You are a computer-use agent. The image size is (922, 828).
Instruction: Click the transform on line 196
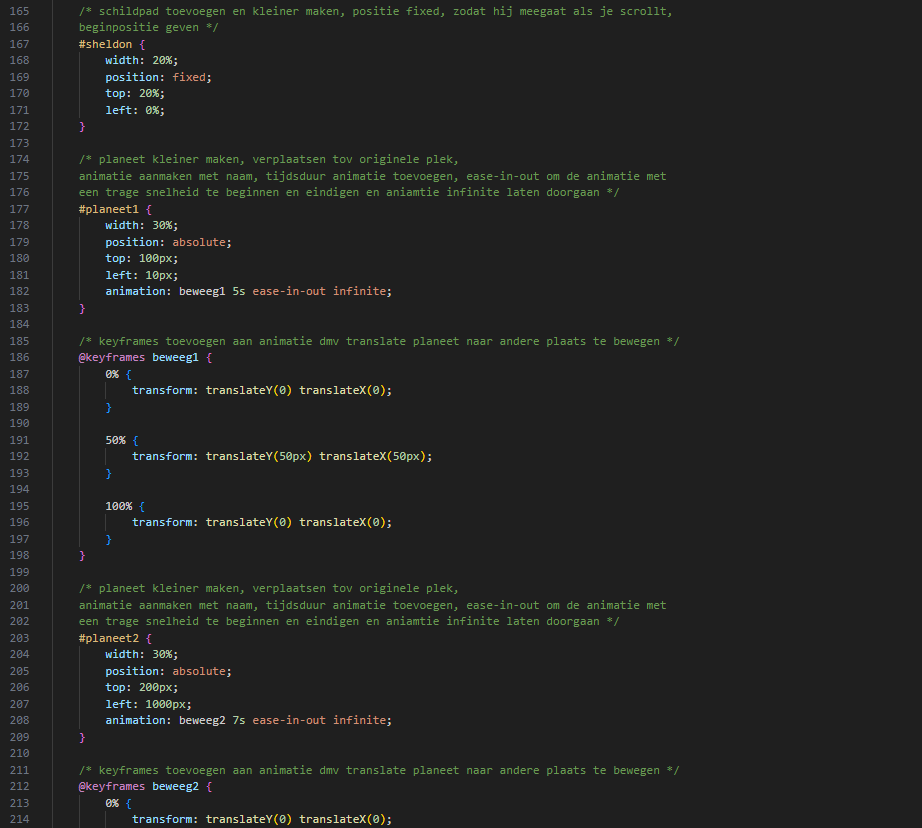(262, 523)
